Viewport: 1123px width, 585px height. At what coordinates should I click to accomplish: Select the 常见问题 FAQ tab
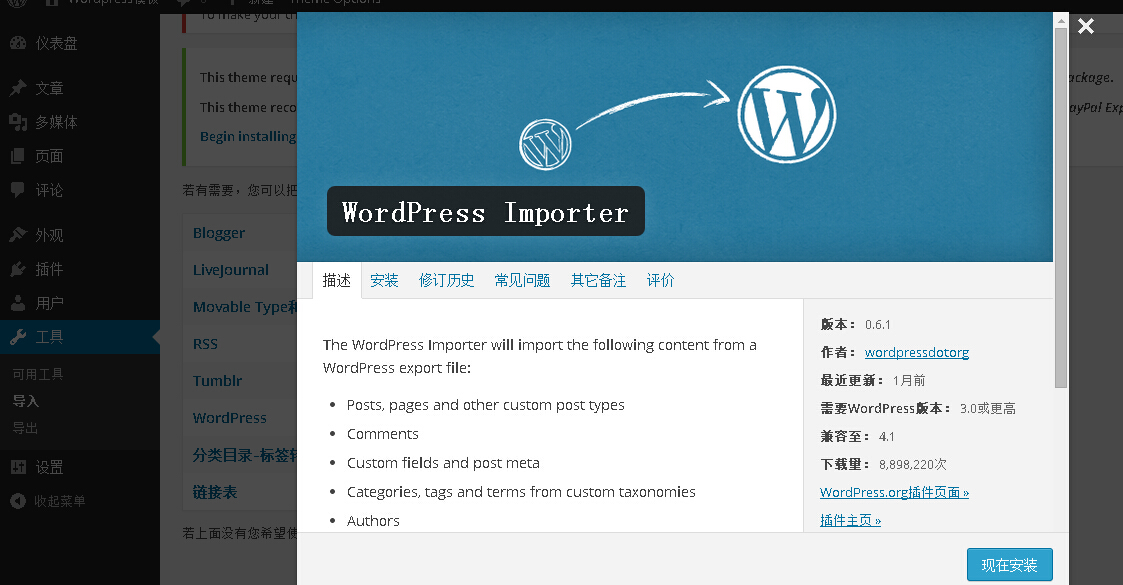point(522,280)
